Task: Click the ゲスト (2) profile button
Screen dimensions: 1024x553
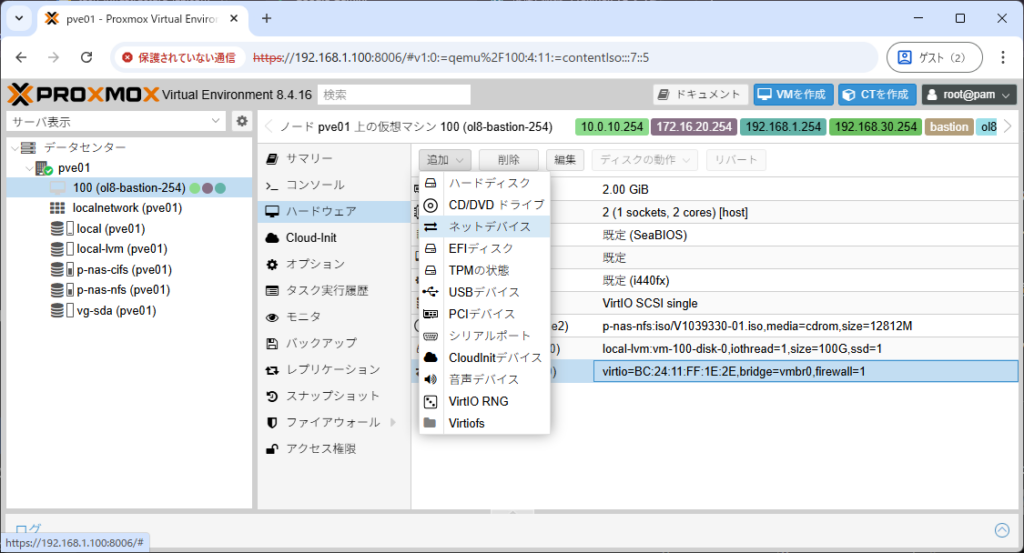Action: coord(934,57)
